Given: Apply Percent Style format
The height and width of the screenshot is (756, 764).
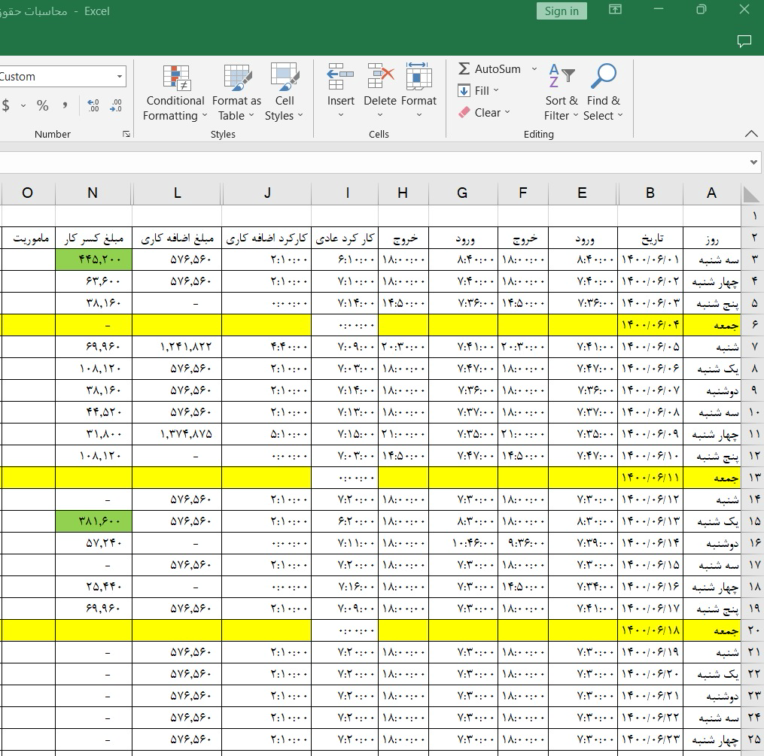Looking at the screenshot, I should 42,105.
